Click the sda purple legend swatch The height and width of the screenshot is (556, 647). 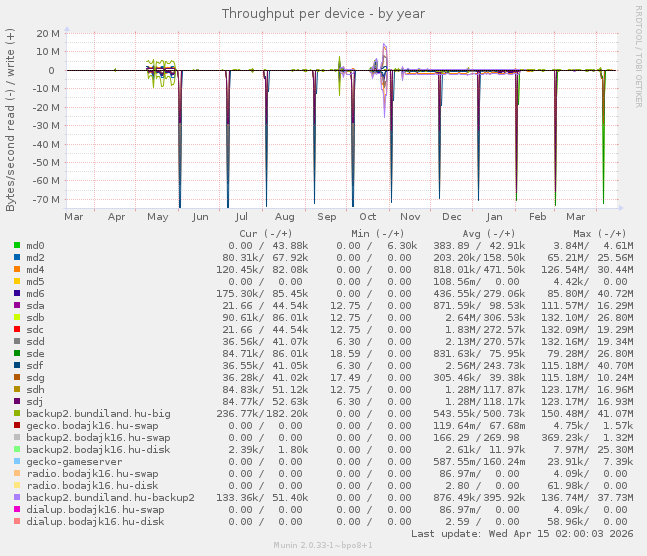pos(17,305)
